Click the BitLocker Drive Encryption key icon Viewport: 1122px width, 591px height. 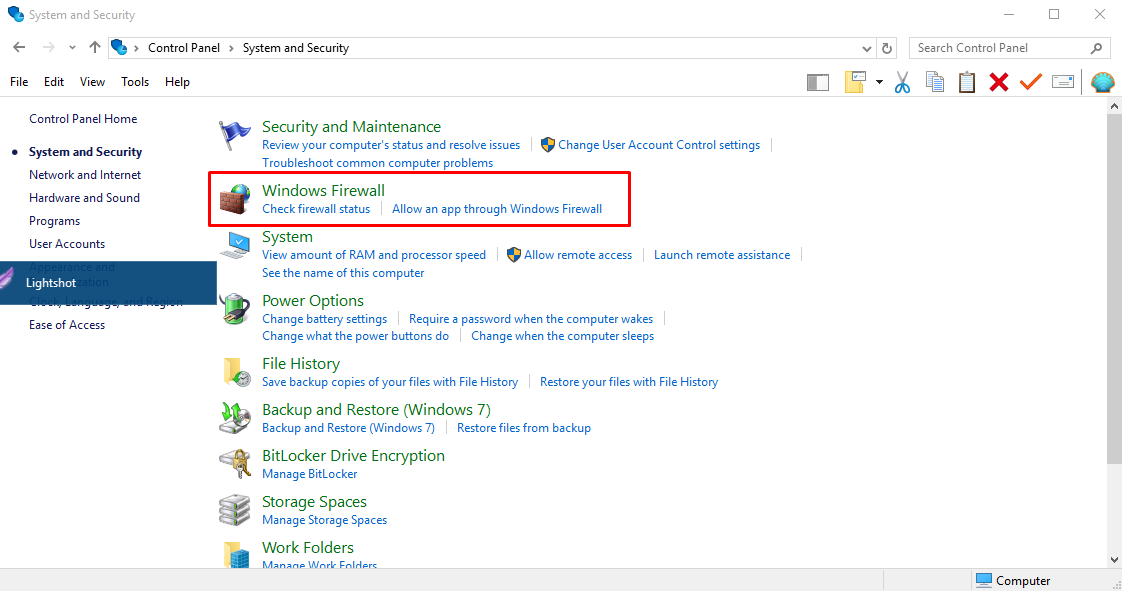(x=235, y=464)
